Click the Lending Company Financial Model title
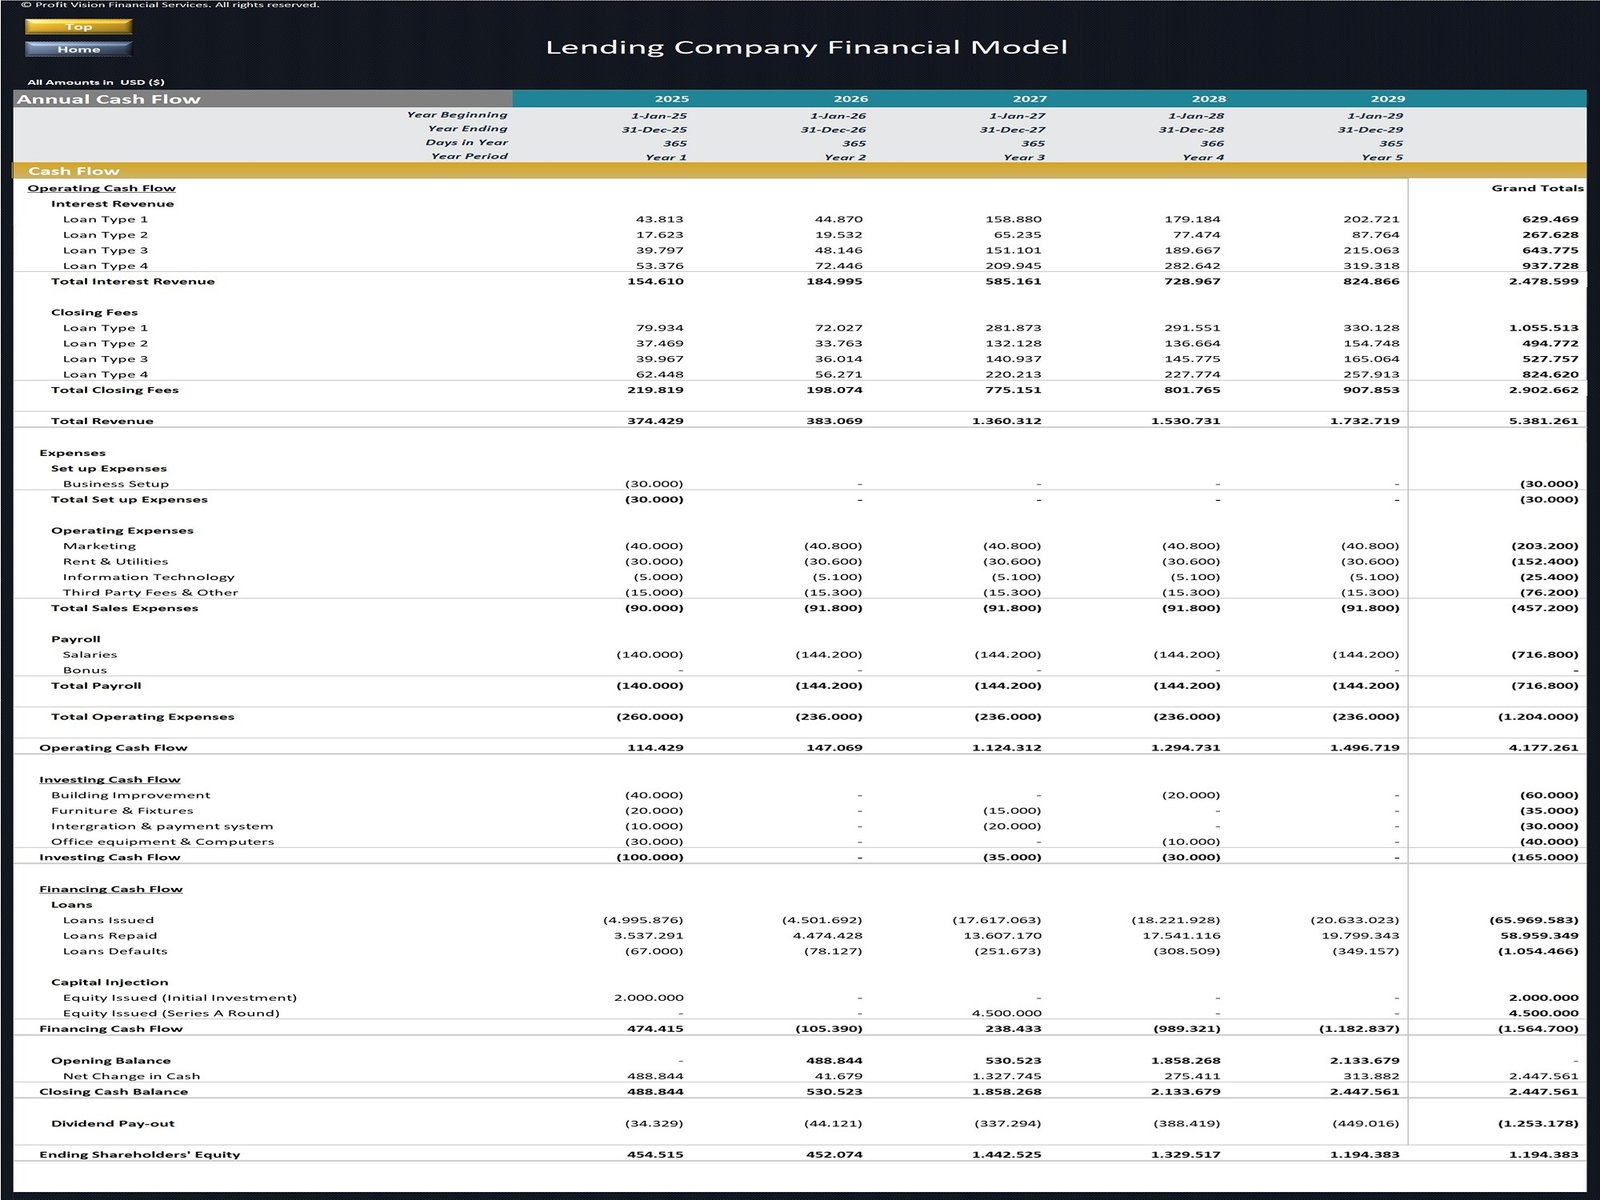The height and width of the screenshot is (1200, 1600). [x=806, y=47]
